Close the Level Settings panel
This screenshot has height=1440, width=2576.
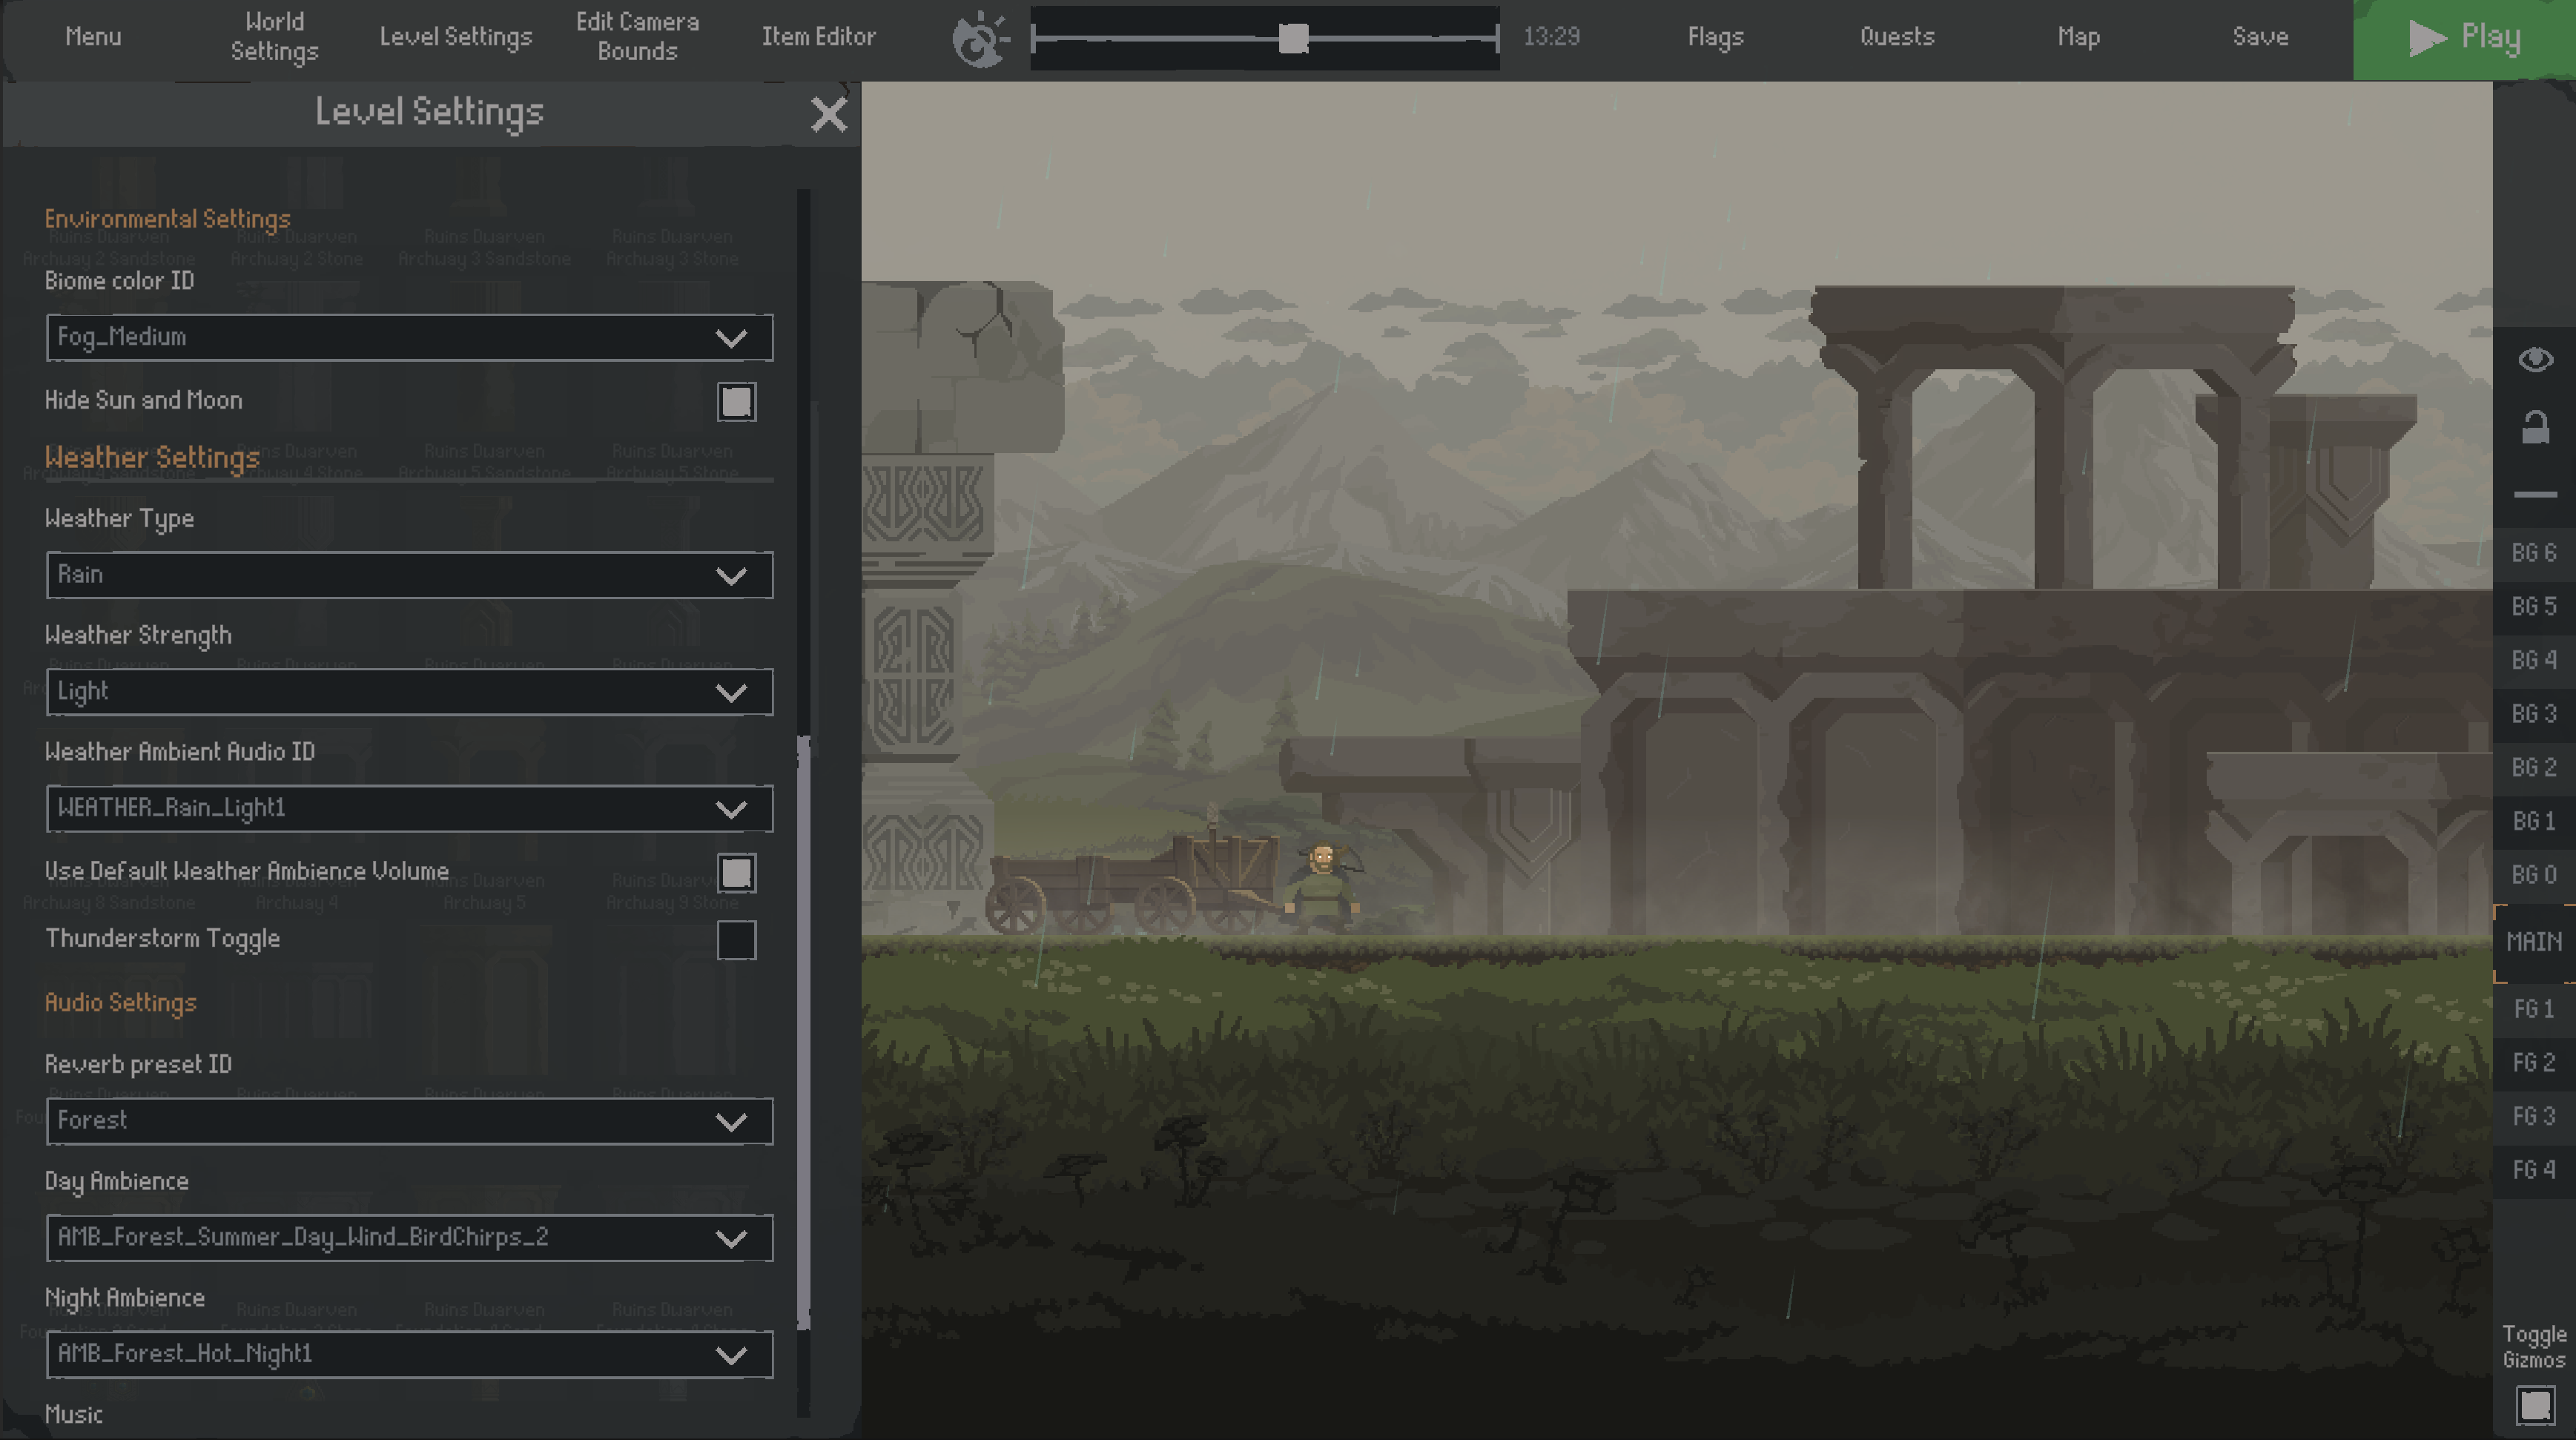click(829, 114)
